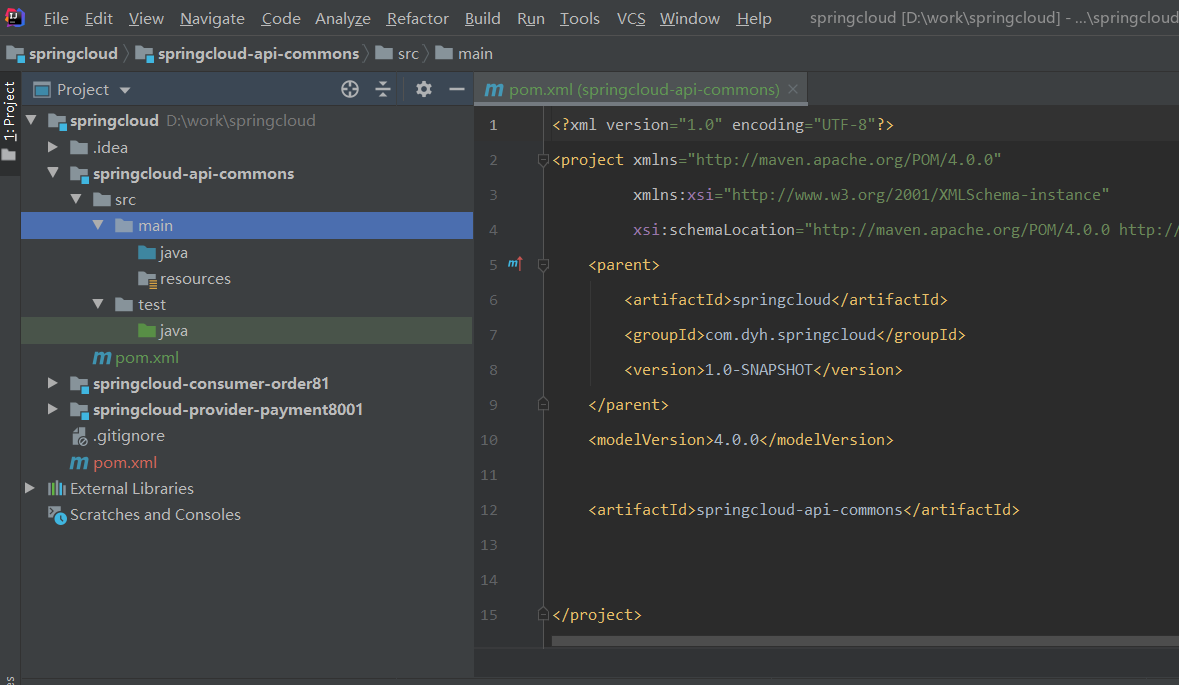1179x685 pixels.
Task: Open the Tools menu
Action: click(580, 18)
